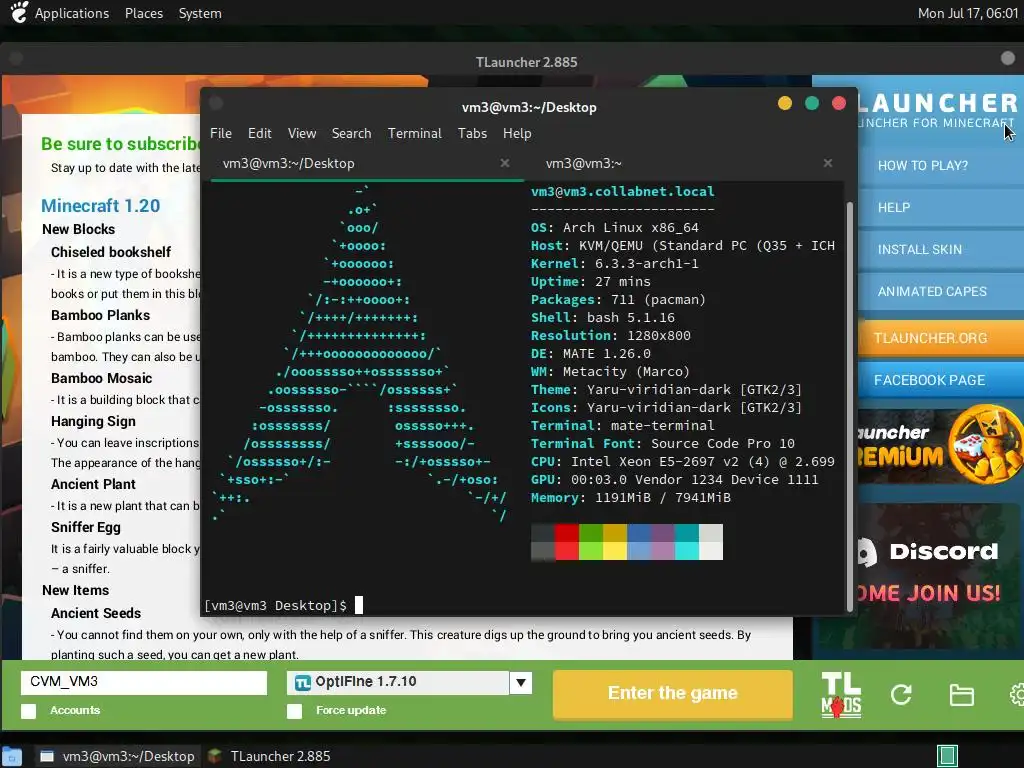The image size is (1024, 768).
Task: Open TLAUNCHER.ORG link button
Action: tap(940, 338)
